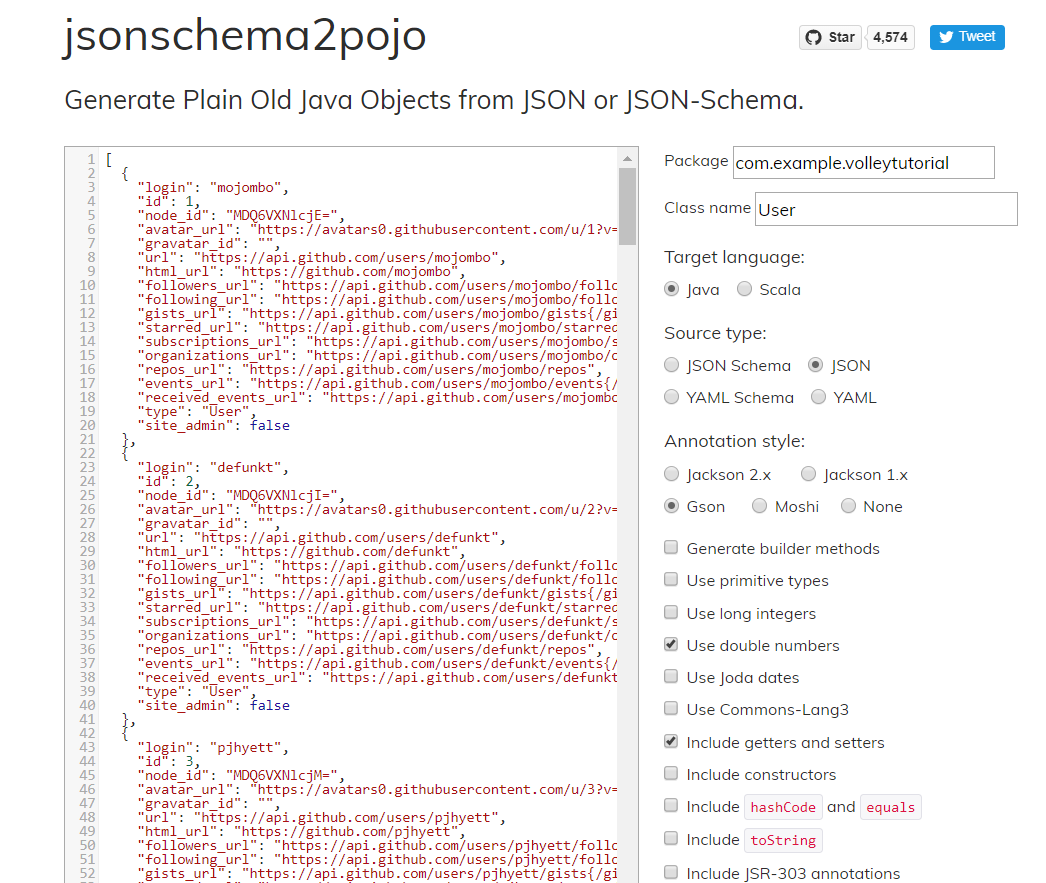The width and height of the screenshot is (1046, 883).
Task: Click the GitHub Star button
Action: tap(830, 37)
